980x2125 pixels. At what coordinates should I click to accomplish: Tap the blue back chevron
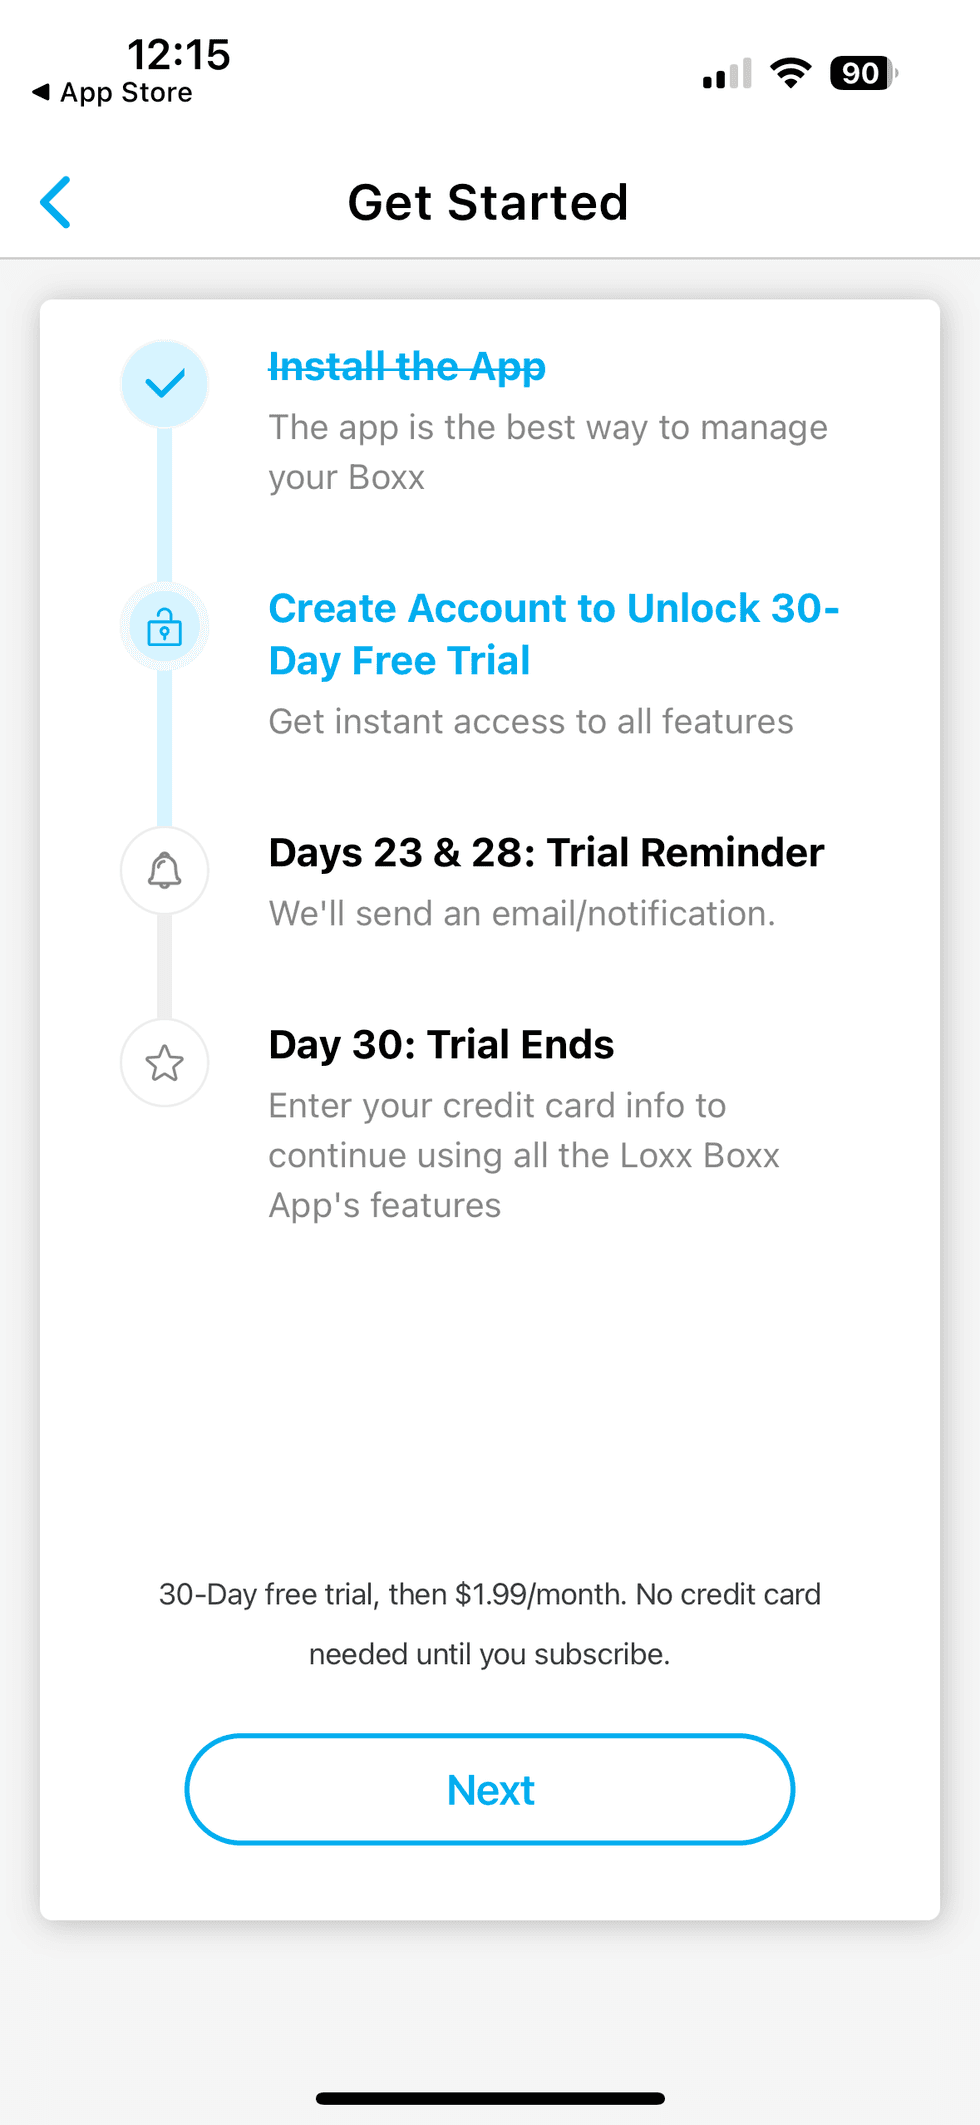click(x=56, y=202)
